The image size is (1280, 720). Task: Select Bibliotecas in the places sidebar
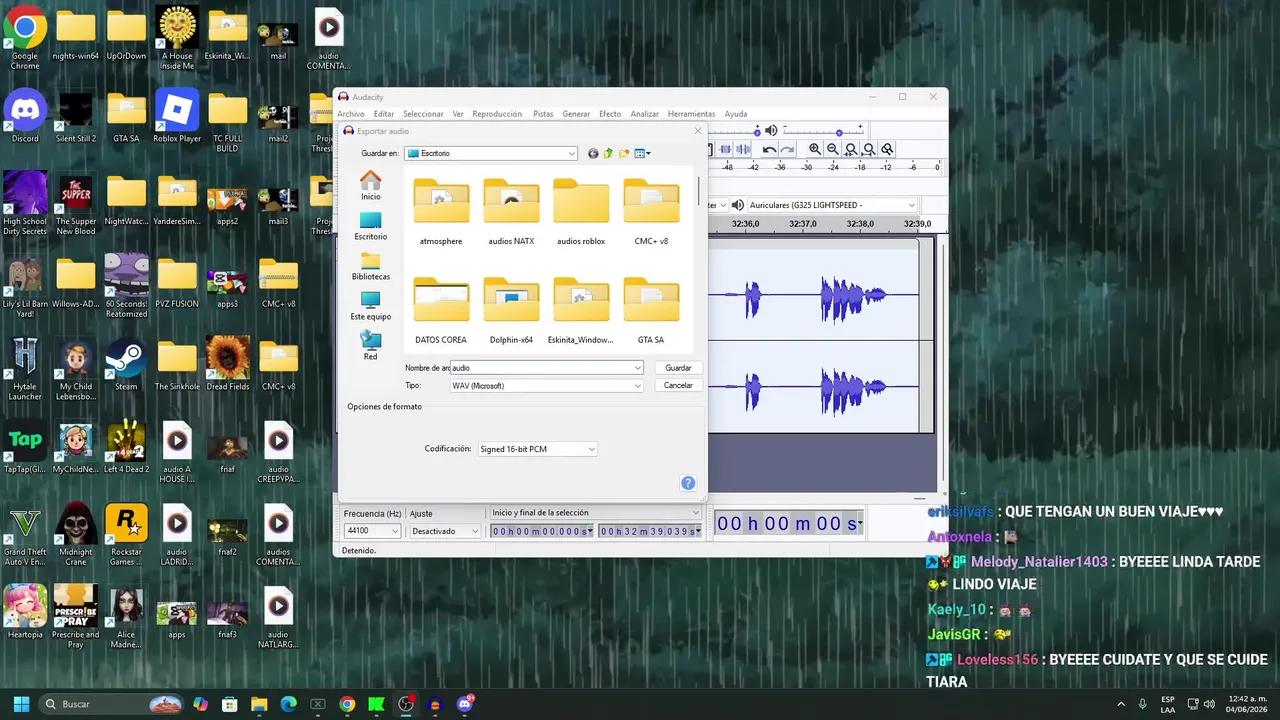tap(371, 266)
